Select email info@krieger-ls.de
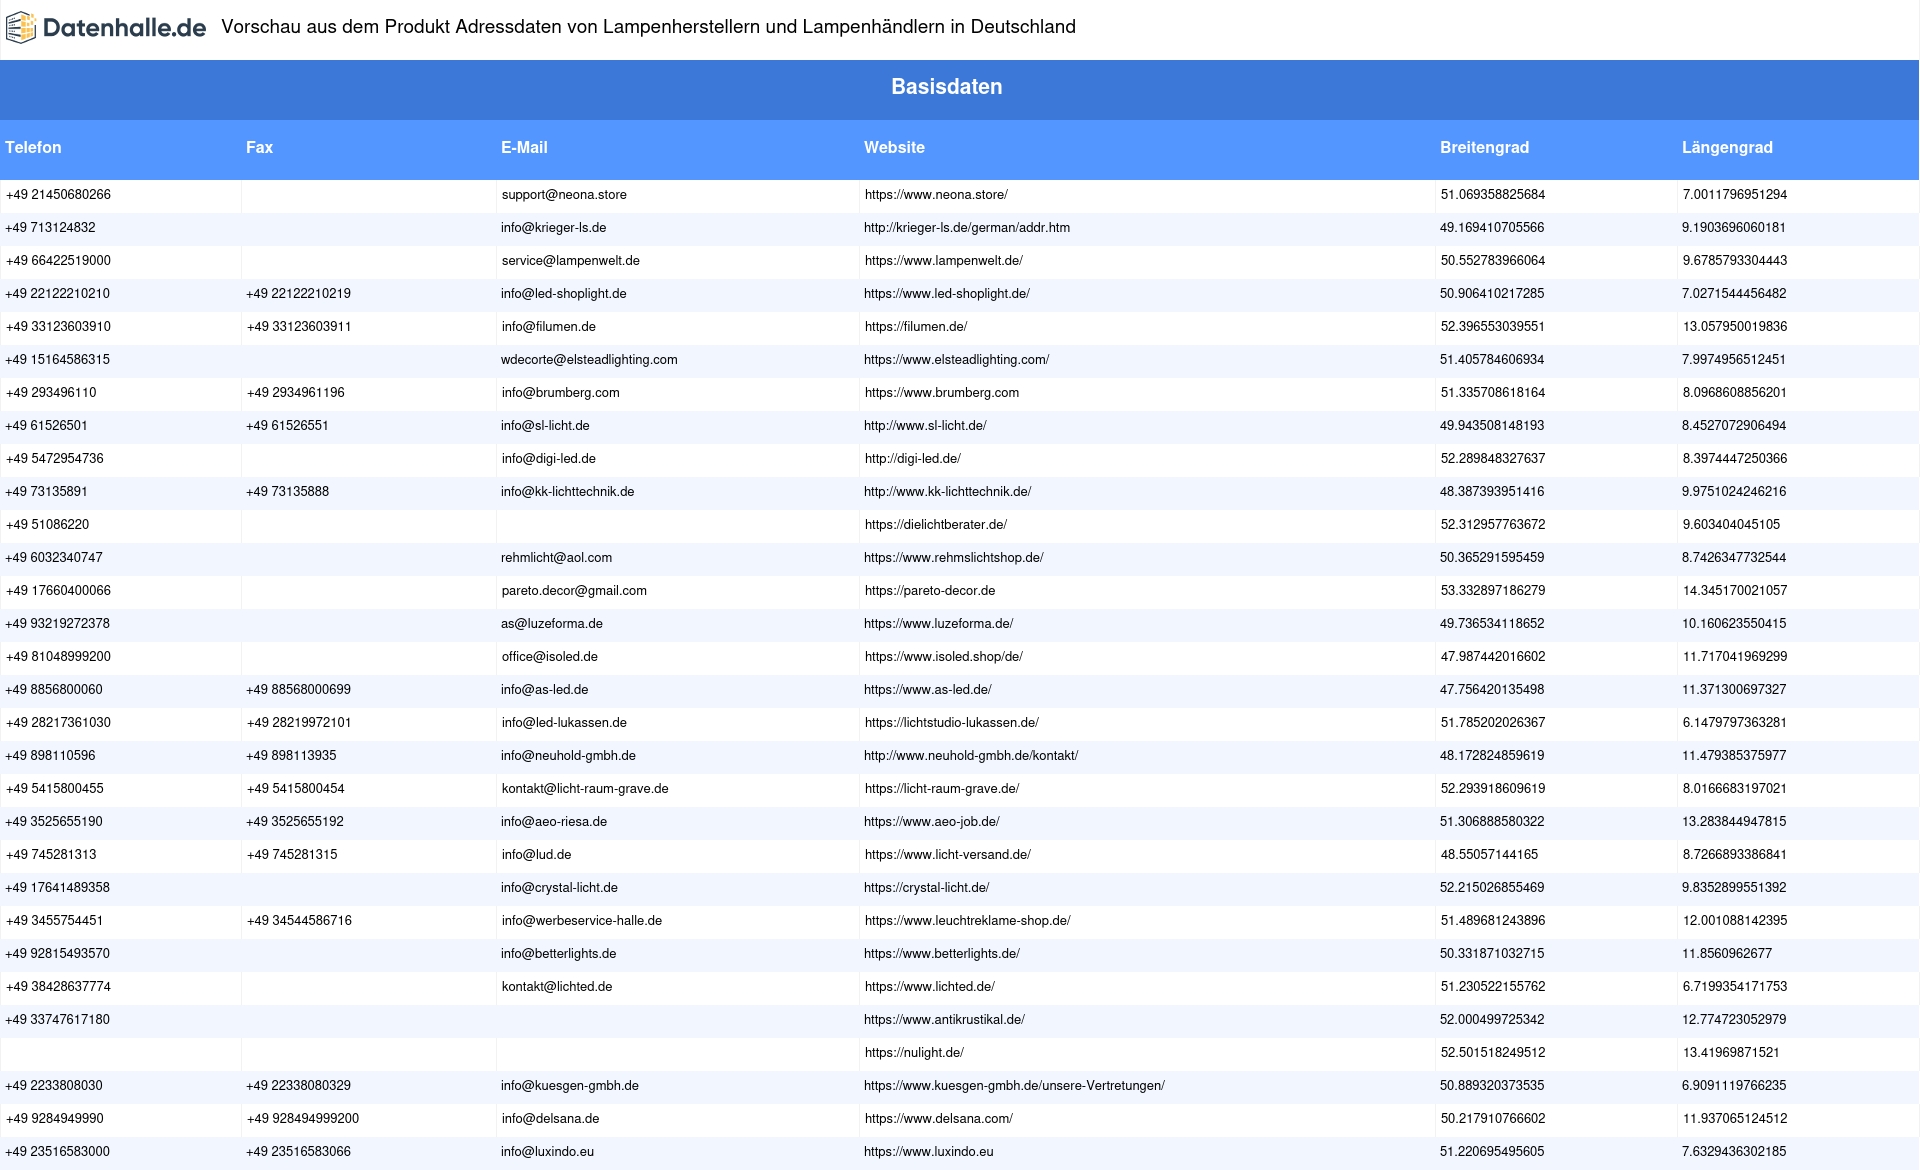The width and height of the screenshot is (1920, 1170). [x=553, y=228]
